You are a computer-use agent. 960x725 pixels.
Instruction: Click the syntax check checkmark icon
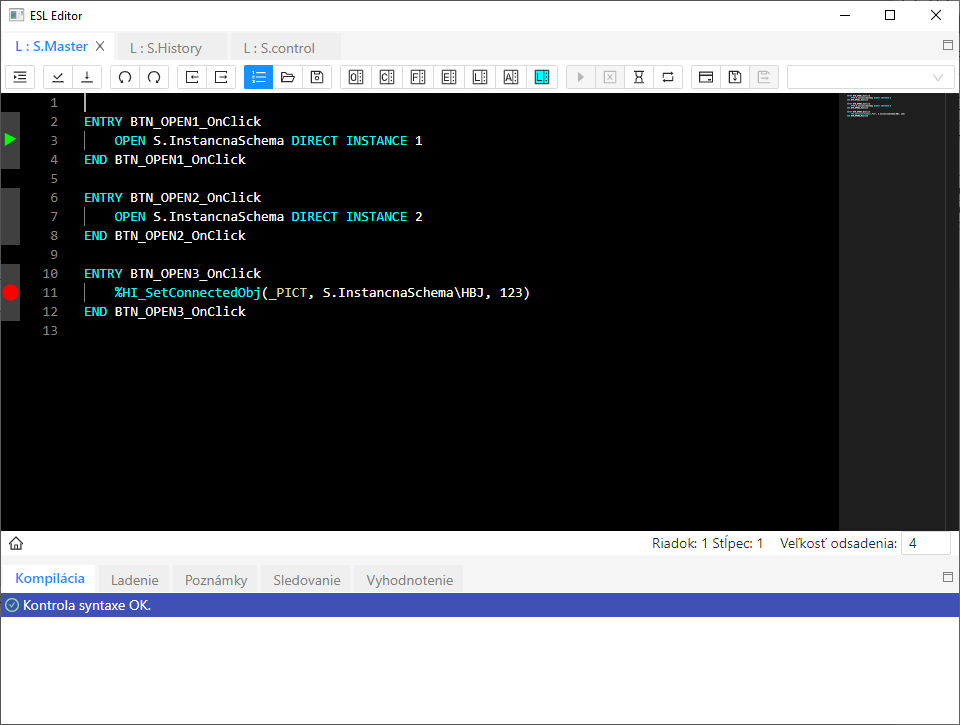click(58, 77)
